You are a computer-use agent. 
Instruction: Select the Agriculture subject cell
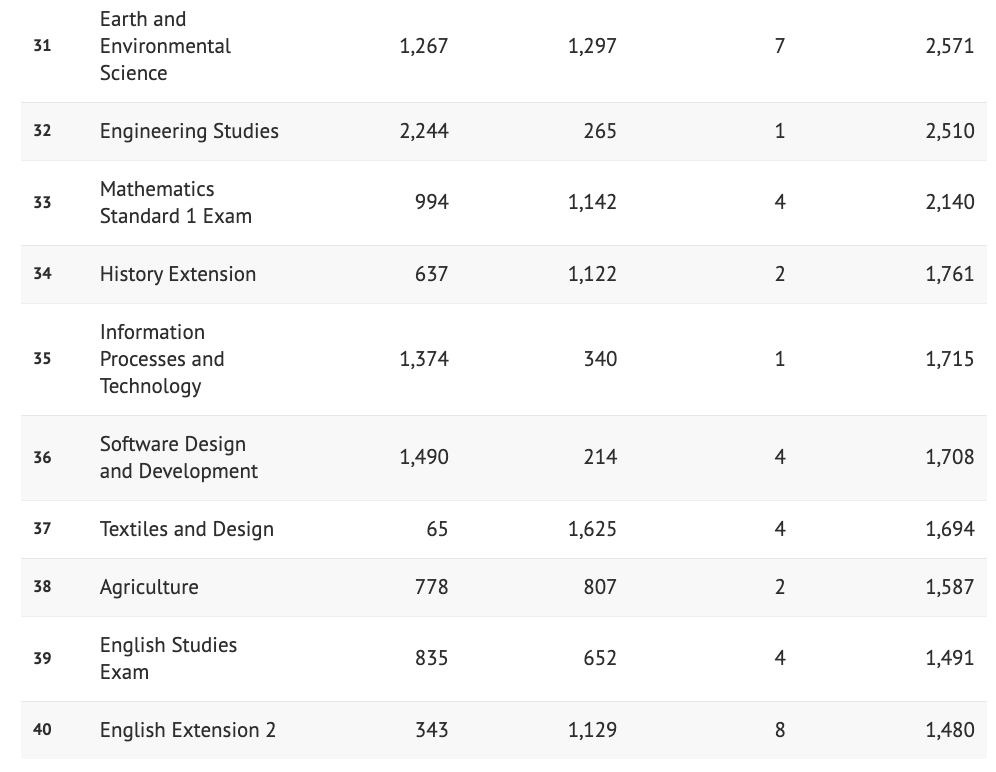(x=149, y=587)
